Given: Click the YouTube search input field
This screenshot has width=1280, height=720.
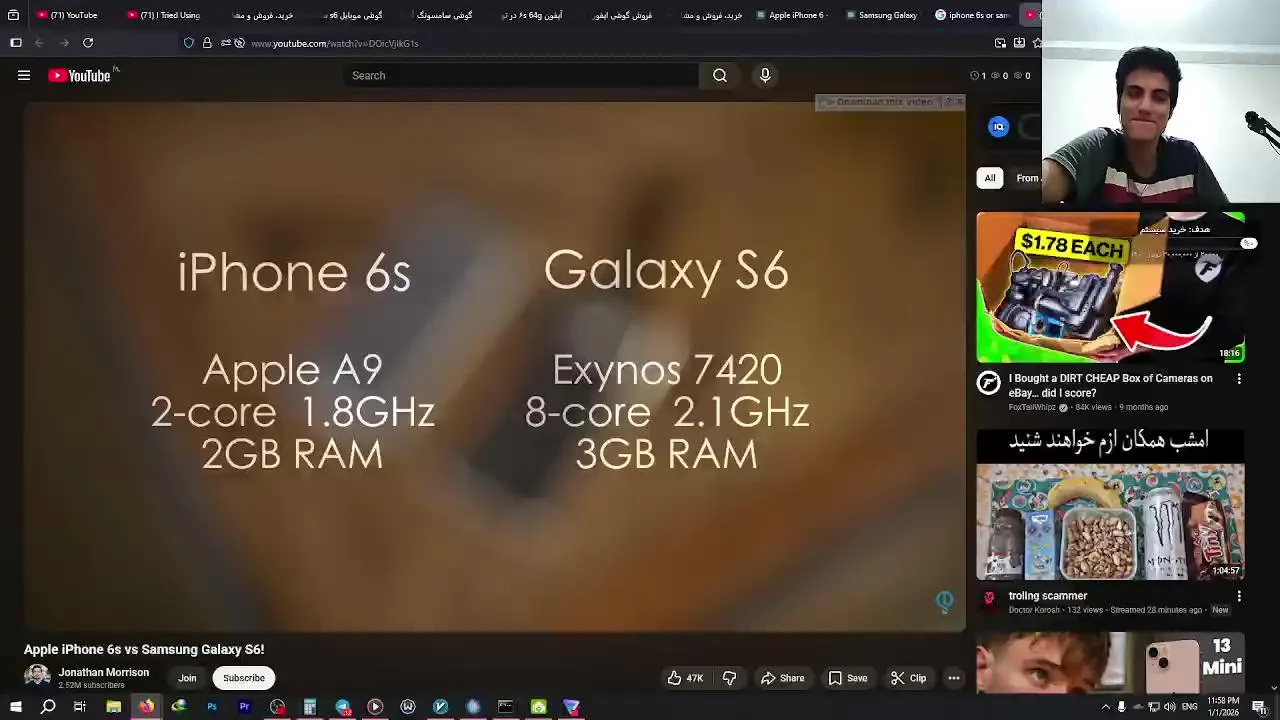Looking at the screenshot, I should click(x=520, y=75).
